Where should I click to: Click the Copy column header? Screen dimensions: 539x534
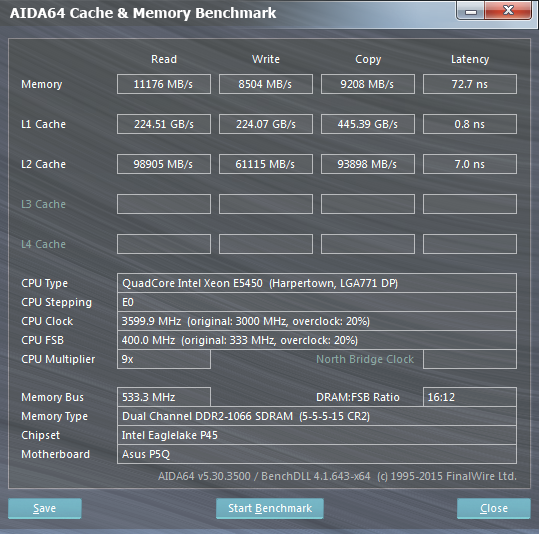pos(368,59)
